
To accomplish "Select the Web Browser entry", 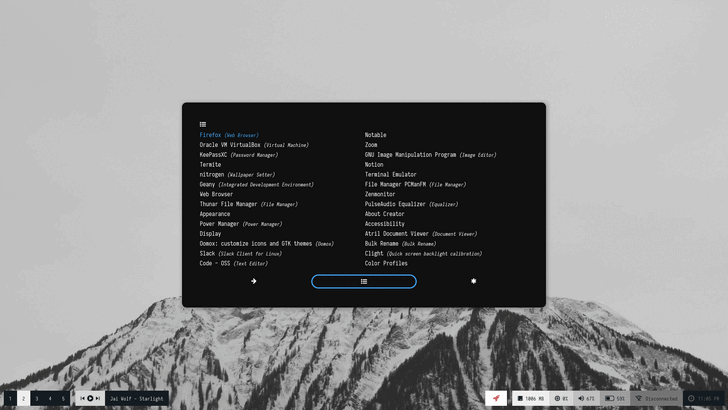I will (x=216, y=194).
